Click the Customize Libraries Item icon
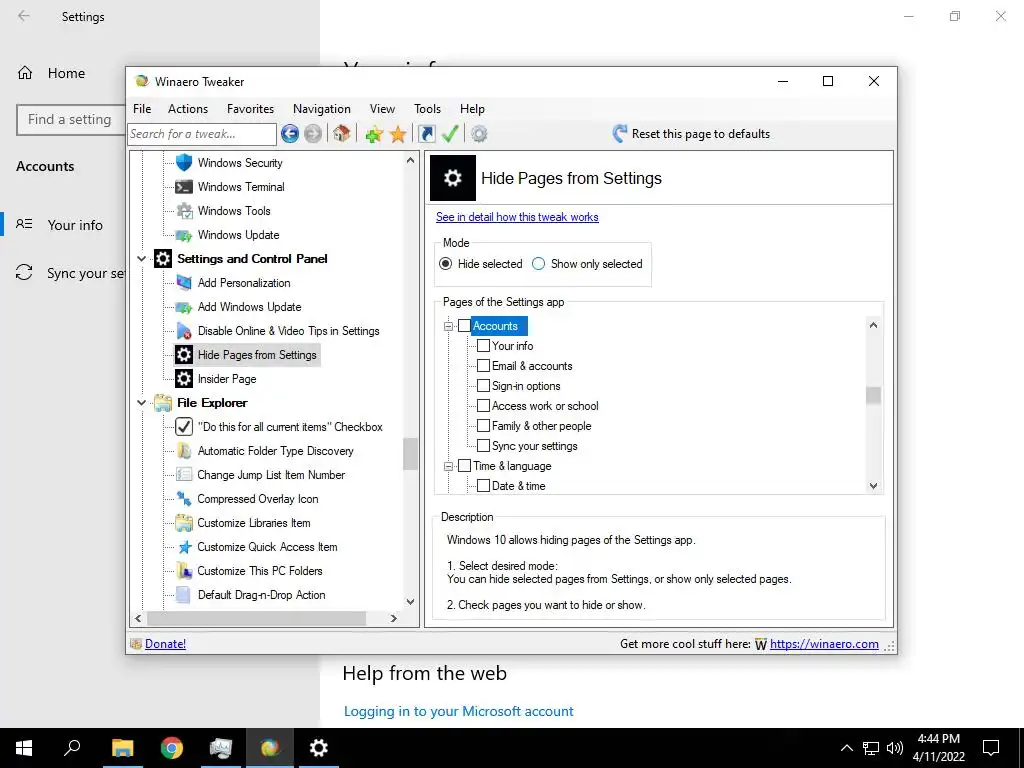Image resolution: width=1024 pixels, height=768 pixels. pos(184,522)
